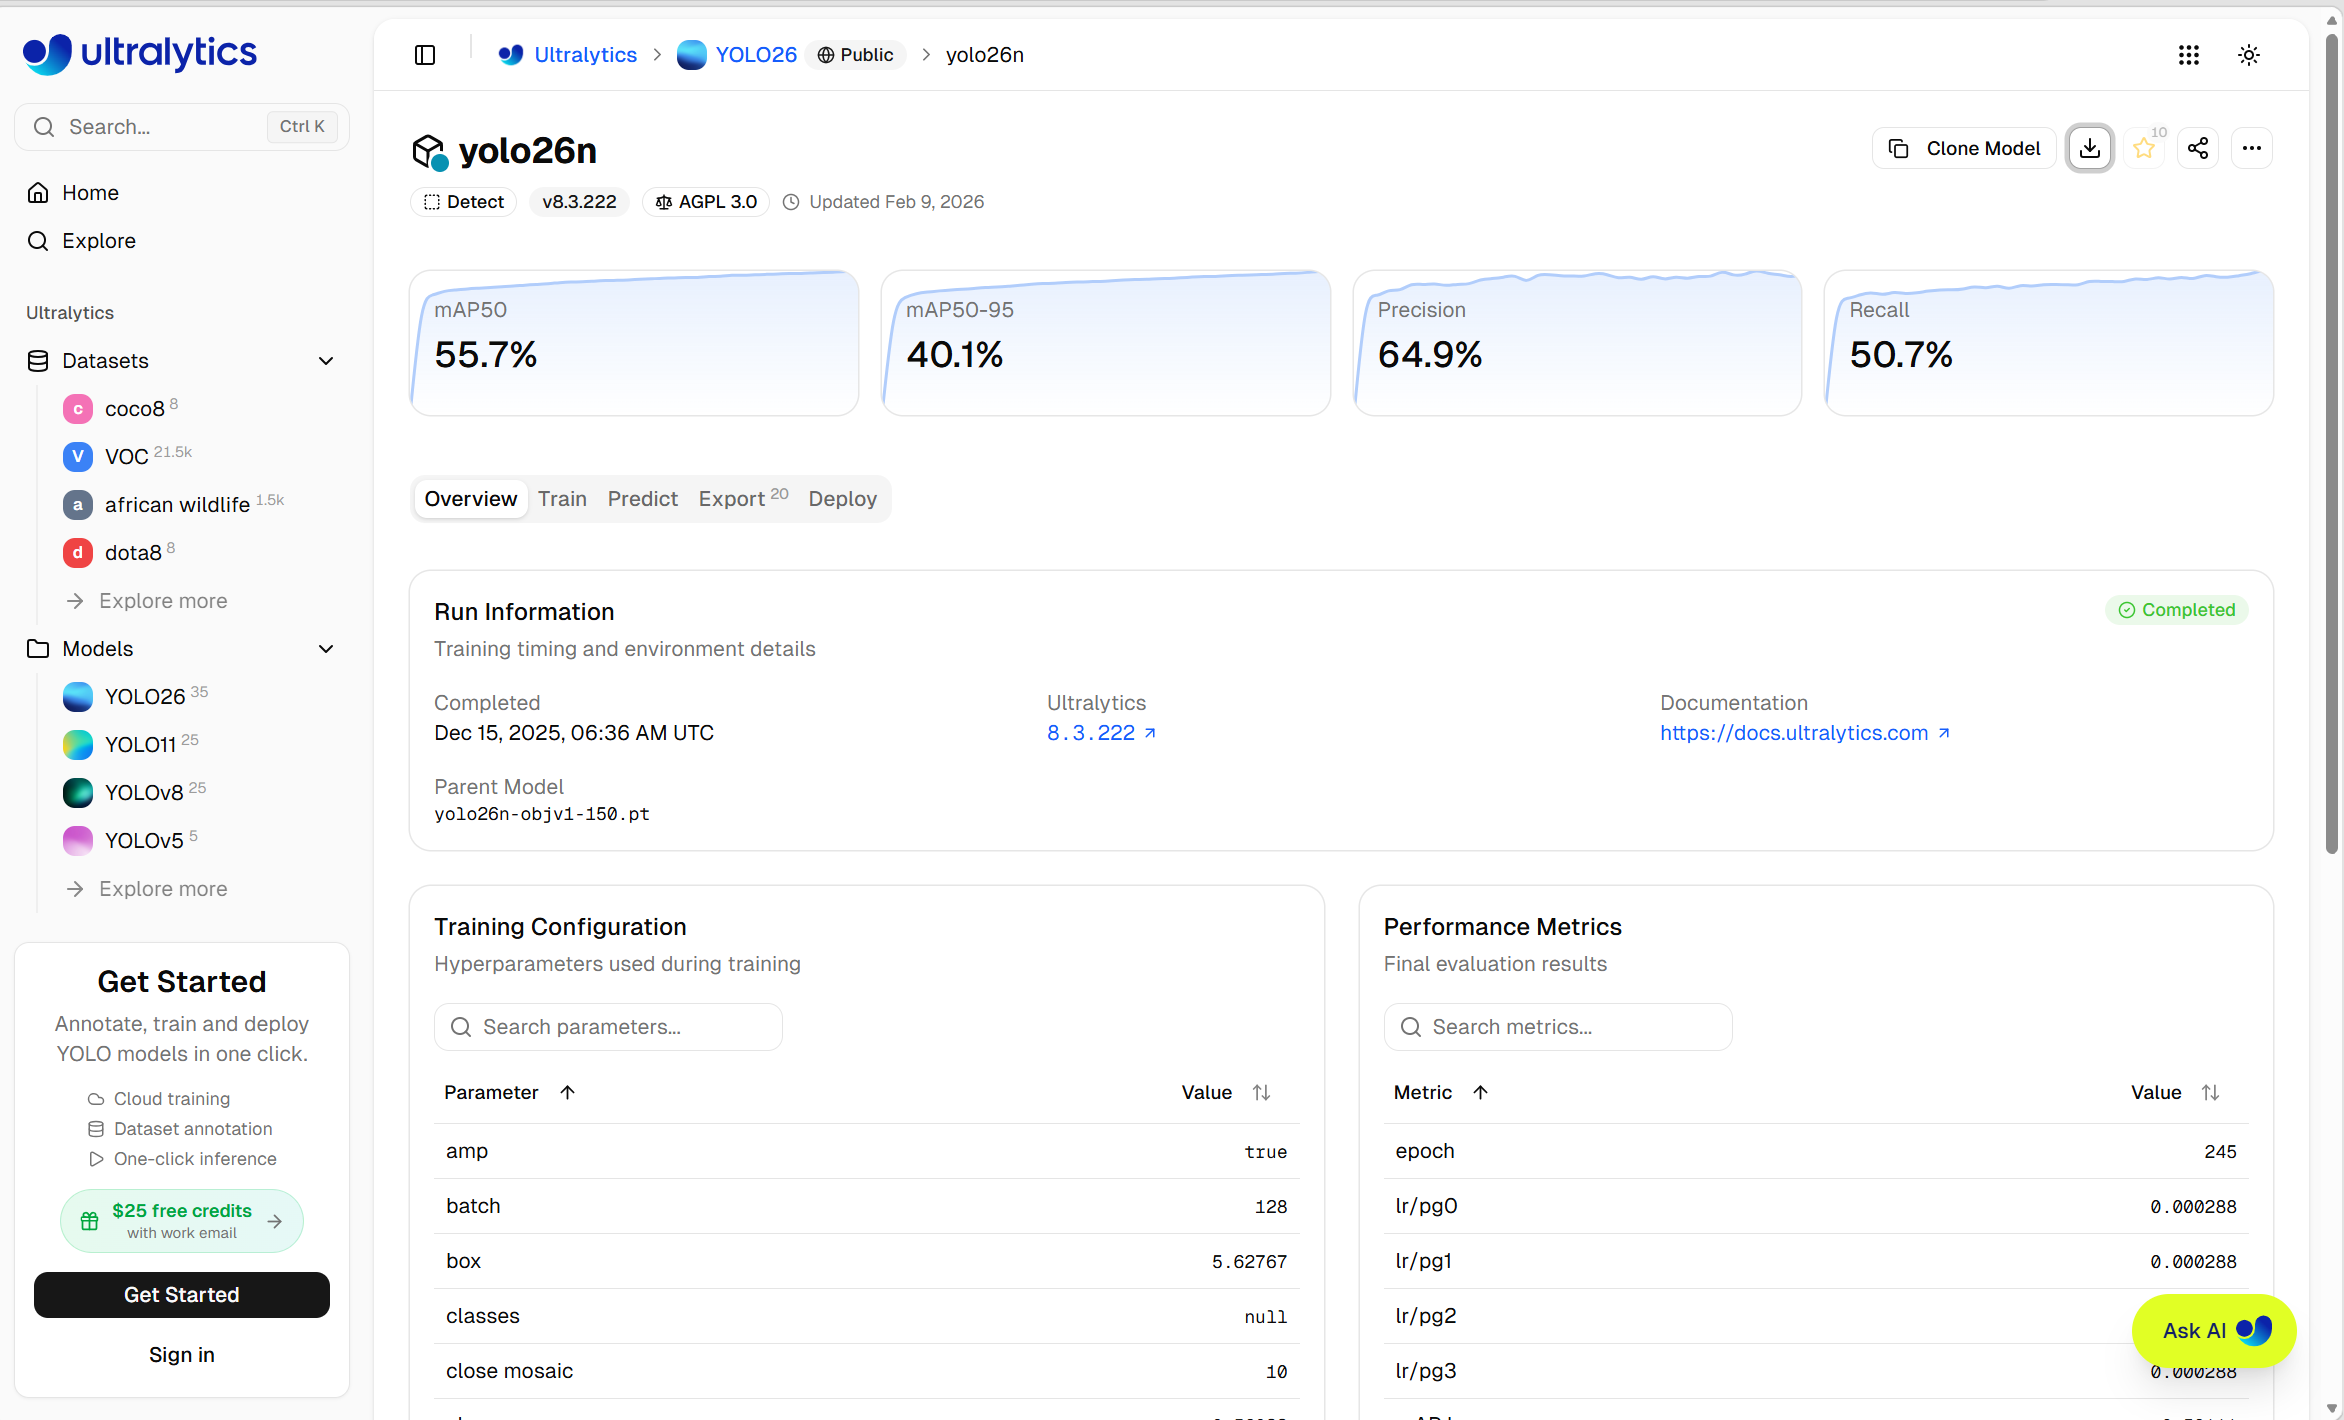
Task: Open the dota8 dataset
Action: click(119, 552)
